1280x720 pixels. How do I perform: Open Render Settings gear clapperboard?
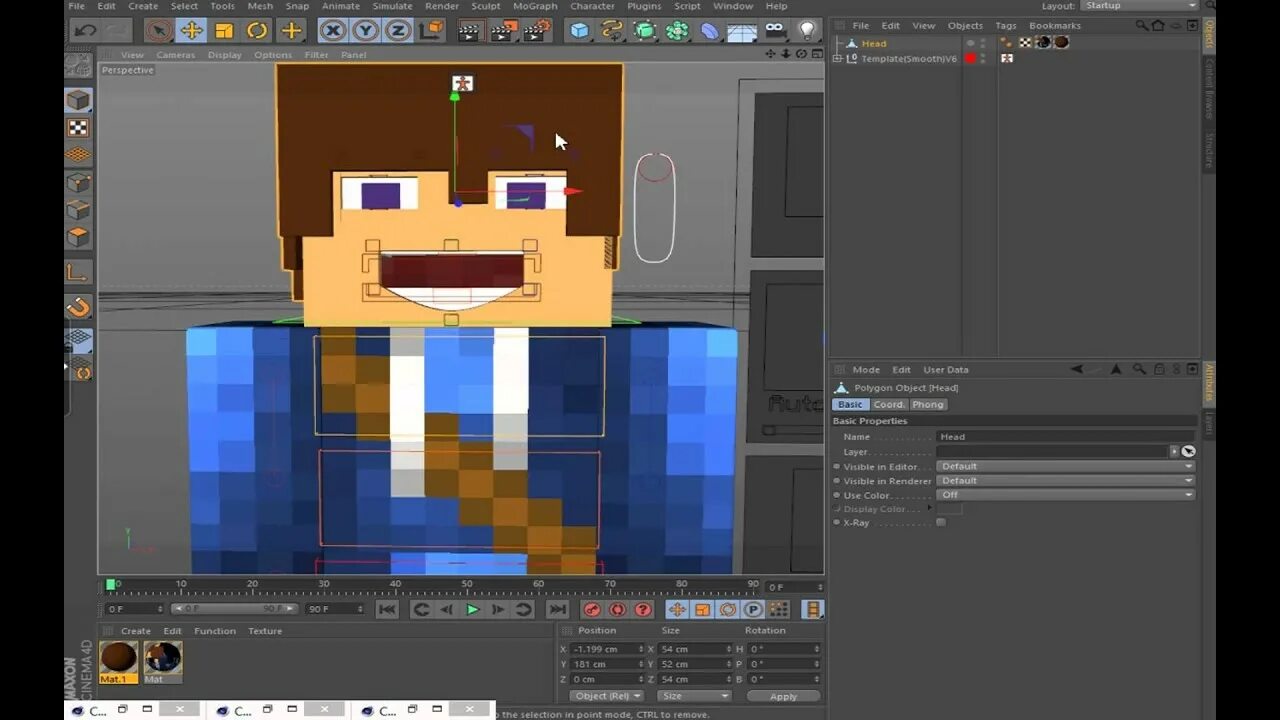[x=537, y=31]
